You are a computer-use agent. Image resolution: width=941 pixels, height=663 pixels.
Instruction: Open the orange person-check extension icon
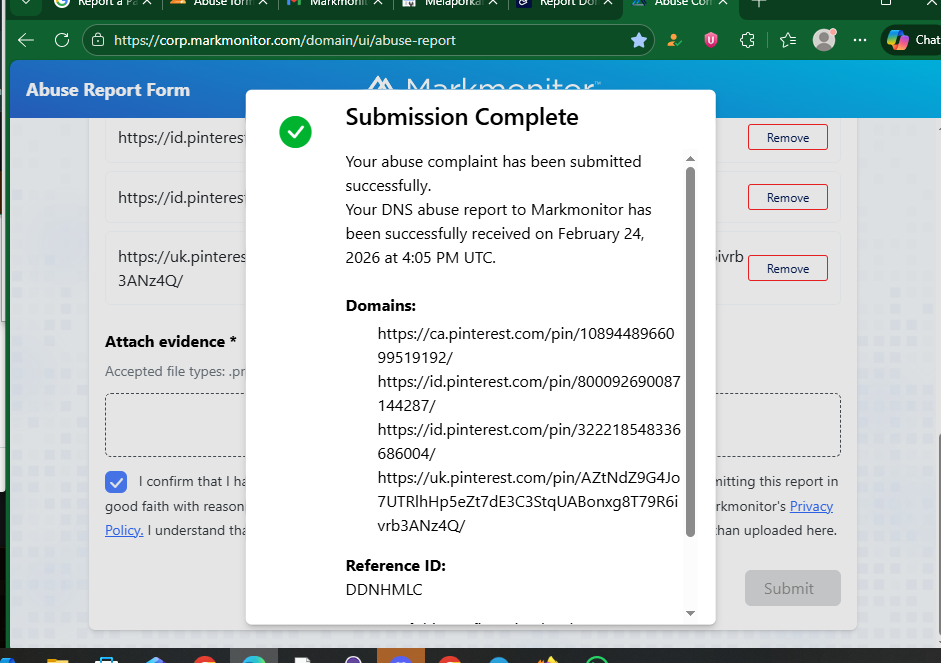tap(675, 40)
